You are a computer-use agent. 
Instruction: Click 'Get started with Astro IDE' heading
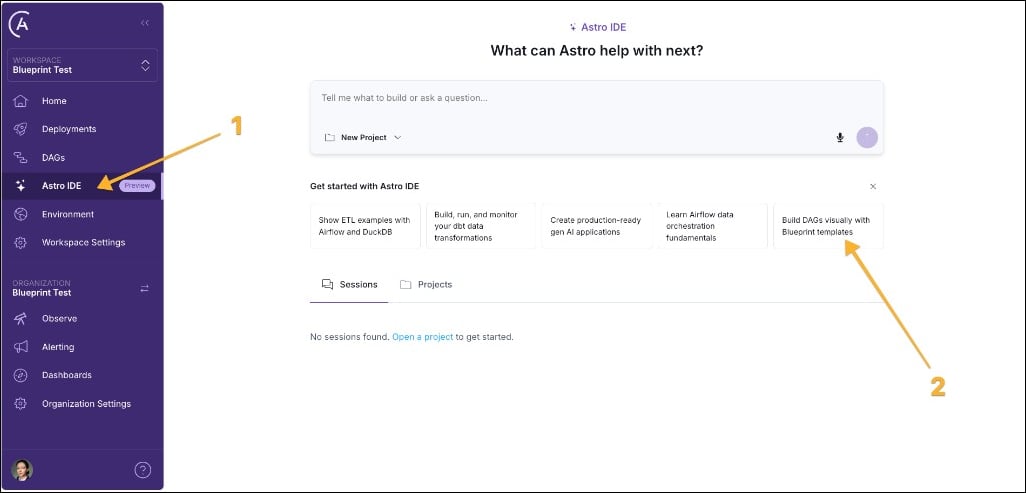[x=364, y=187]
